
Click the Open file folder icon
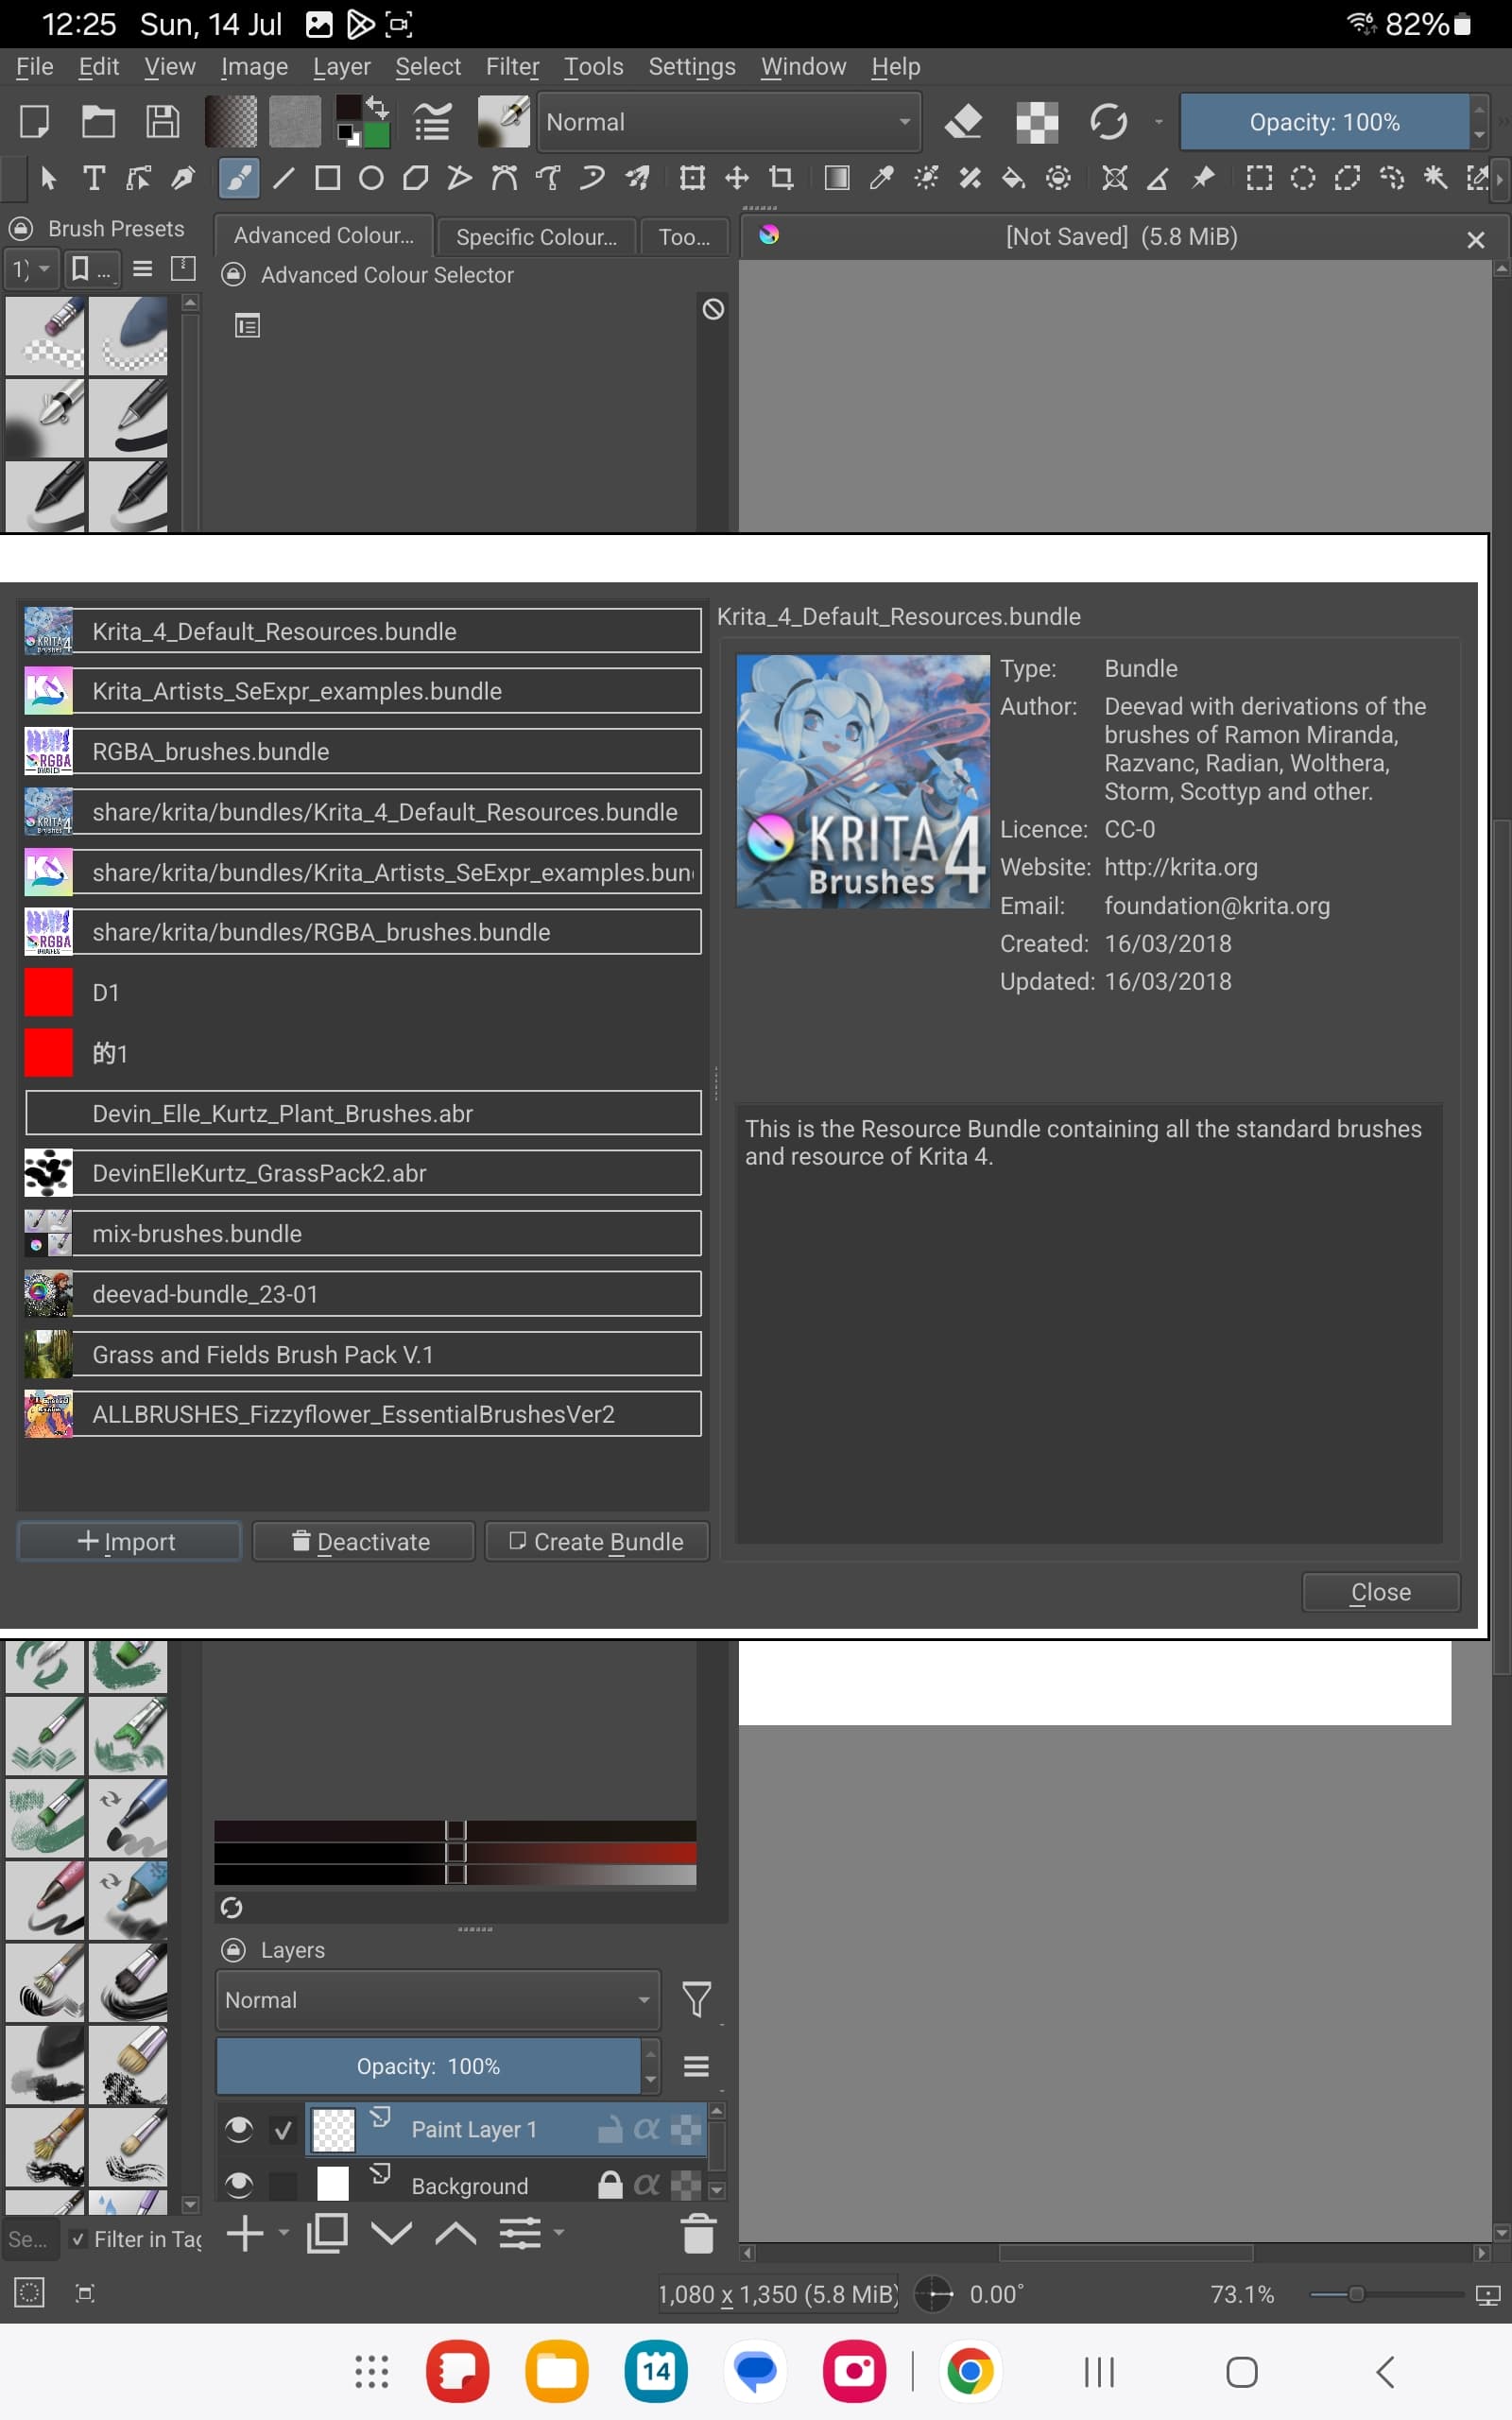point(97,122)
